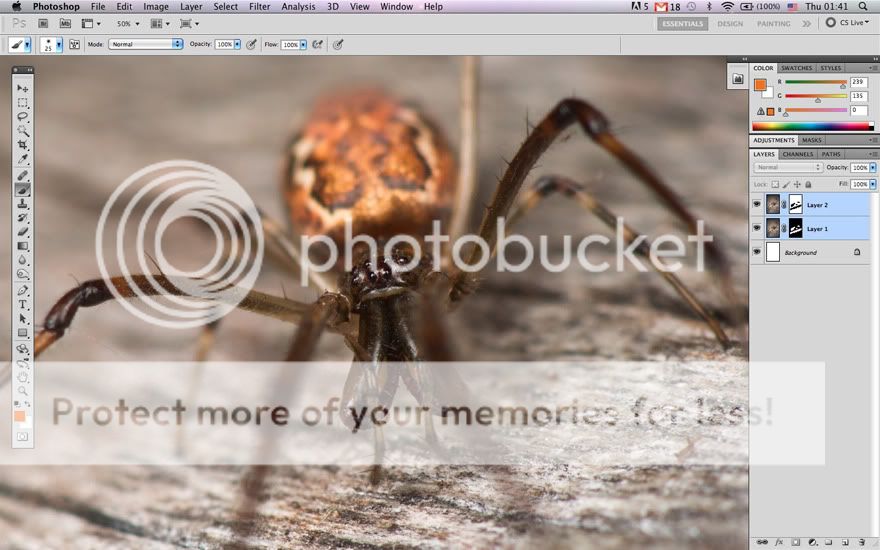
Task: Click the layer styles fx icon
Action: pyautogui.click(x=779, y=542)
